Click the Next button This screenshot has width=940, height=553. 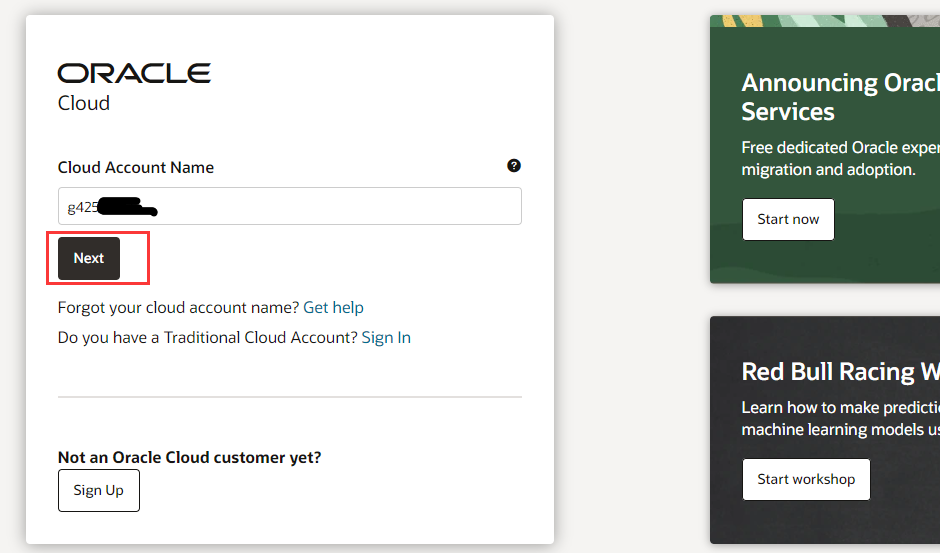89,259
